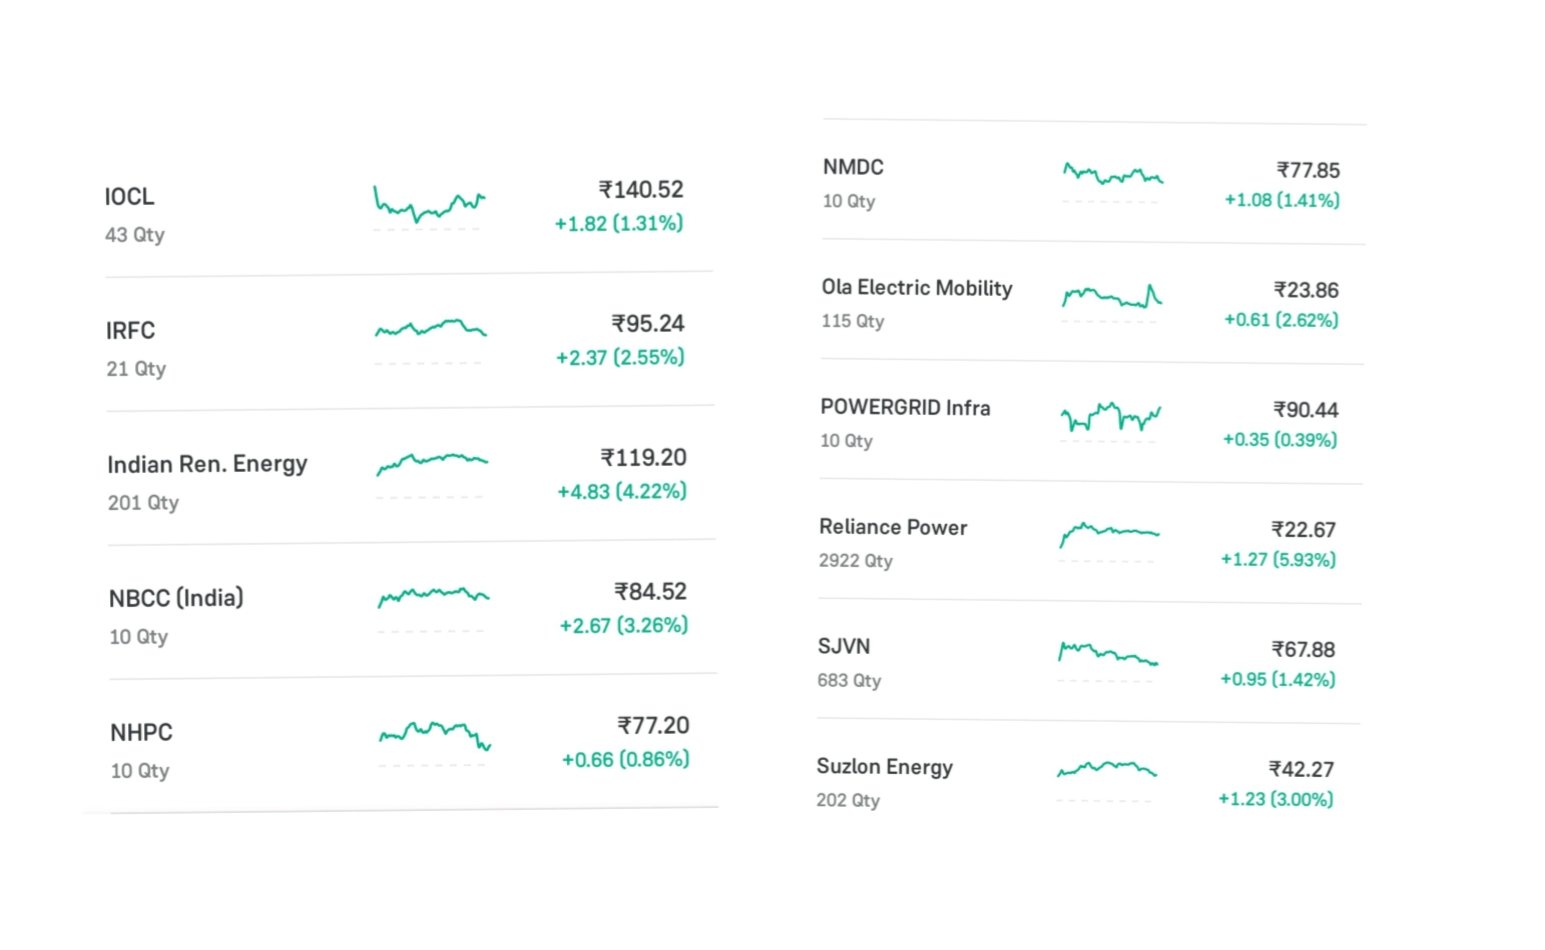Open Ola Electric Mobility holding

click(x=916, y=288)
